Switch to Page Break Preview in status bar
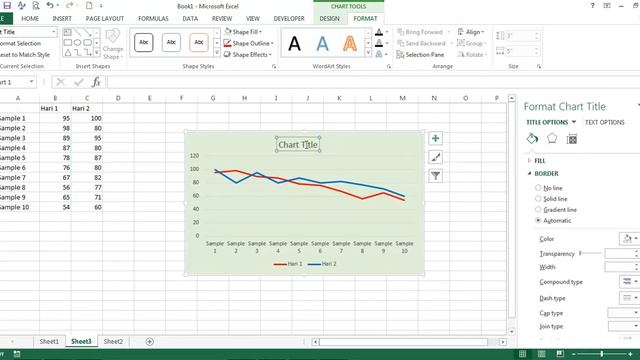This screenshot has height=360, width=640. 560,354
